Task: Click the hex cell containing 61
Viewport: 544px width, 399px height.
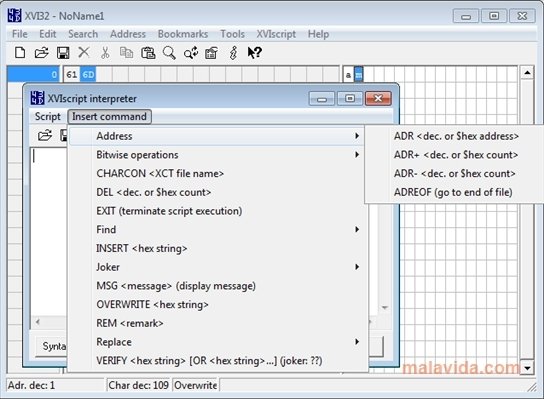Action: 72,75
